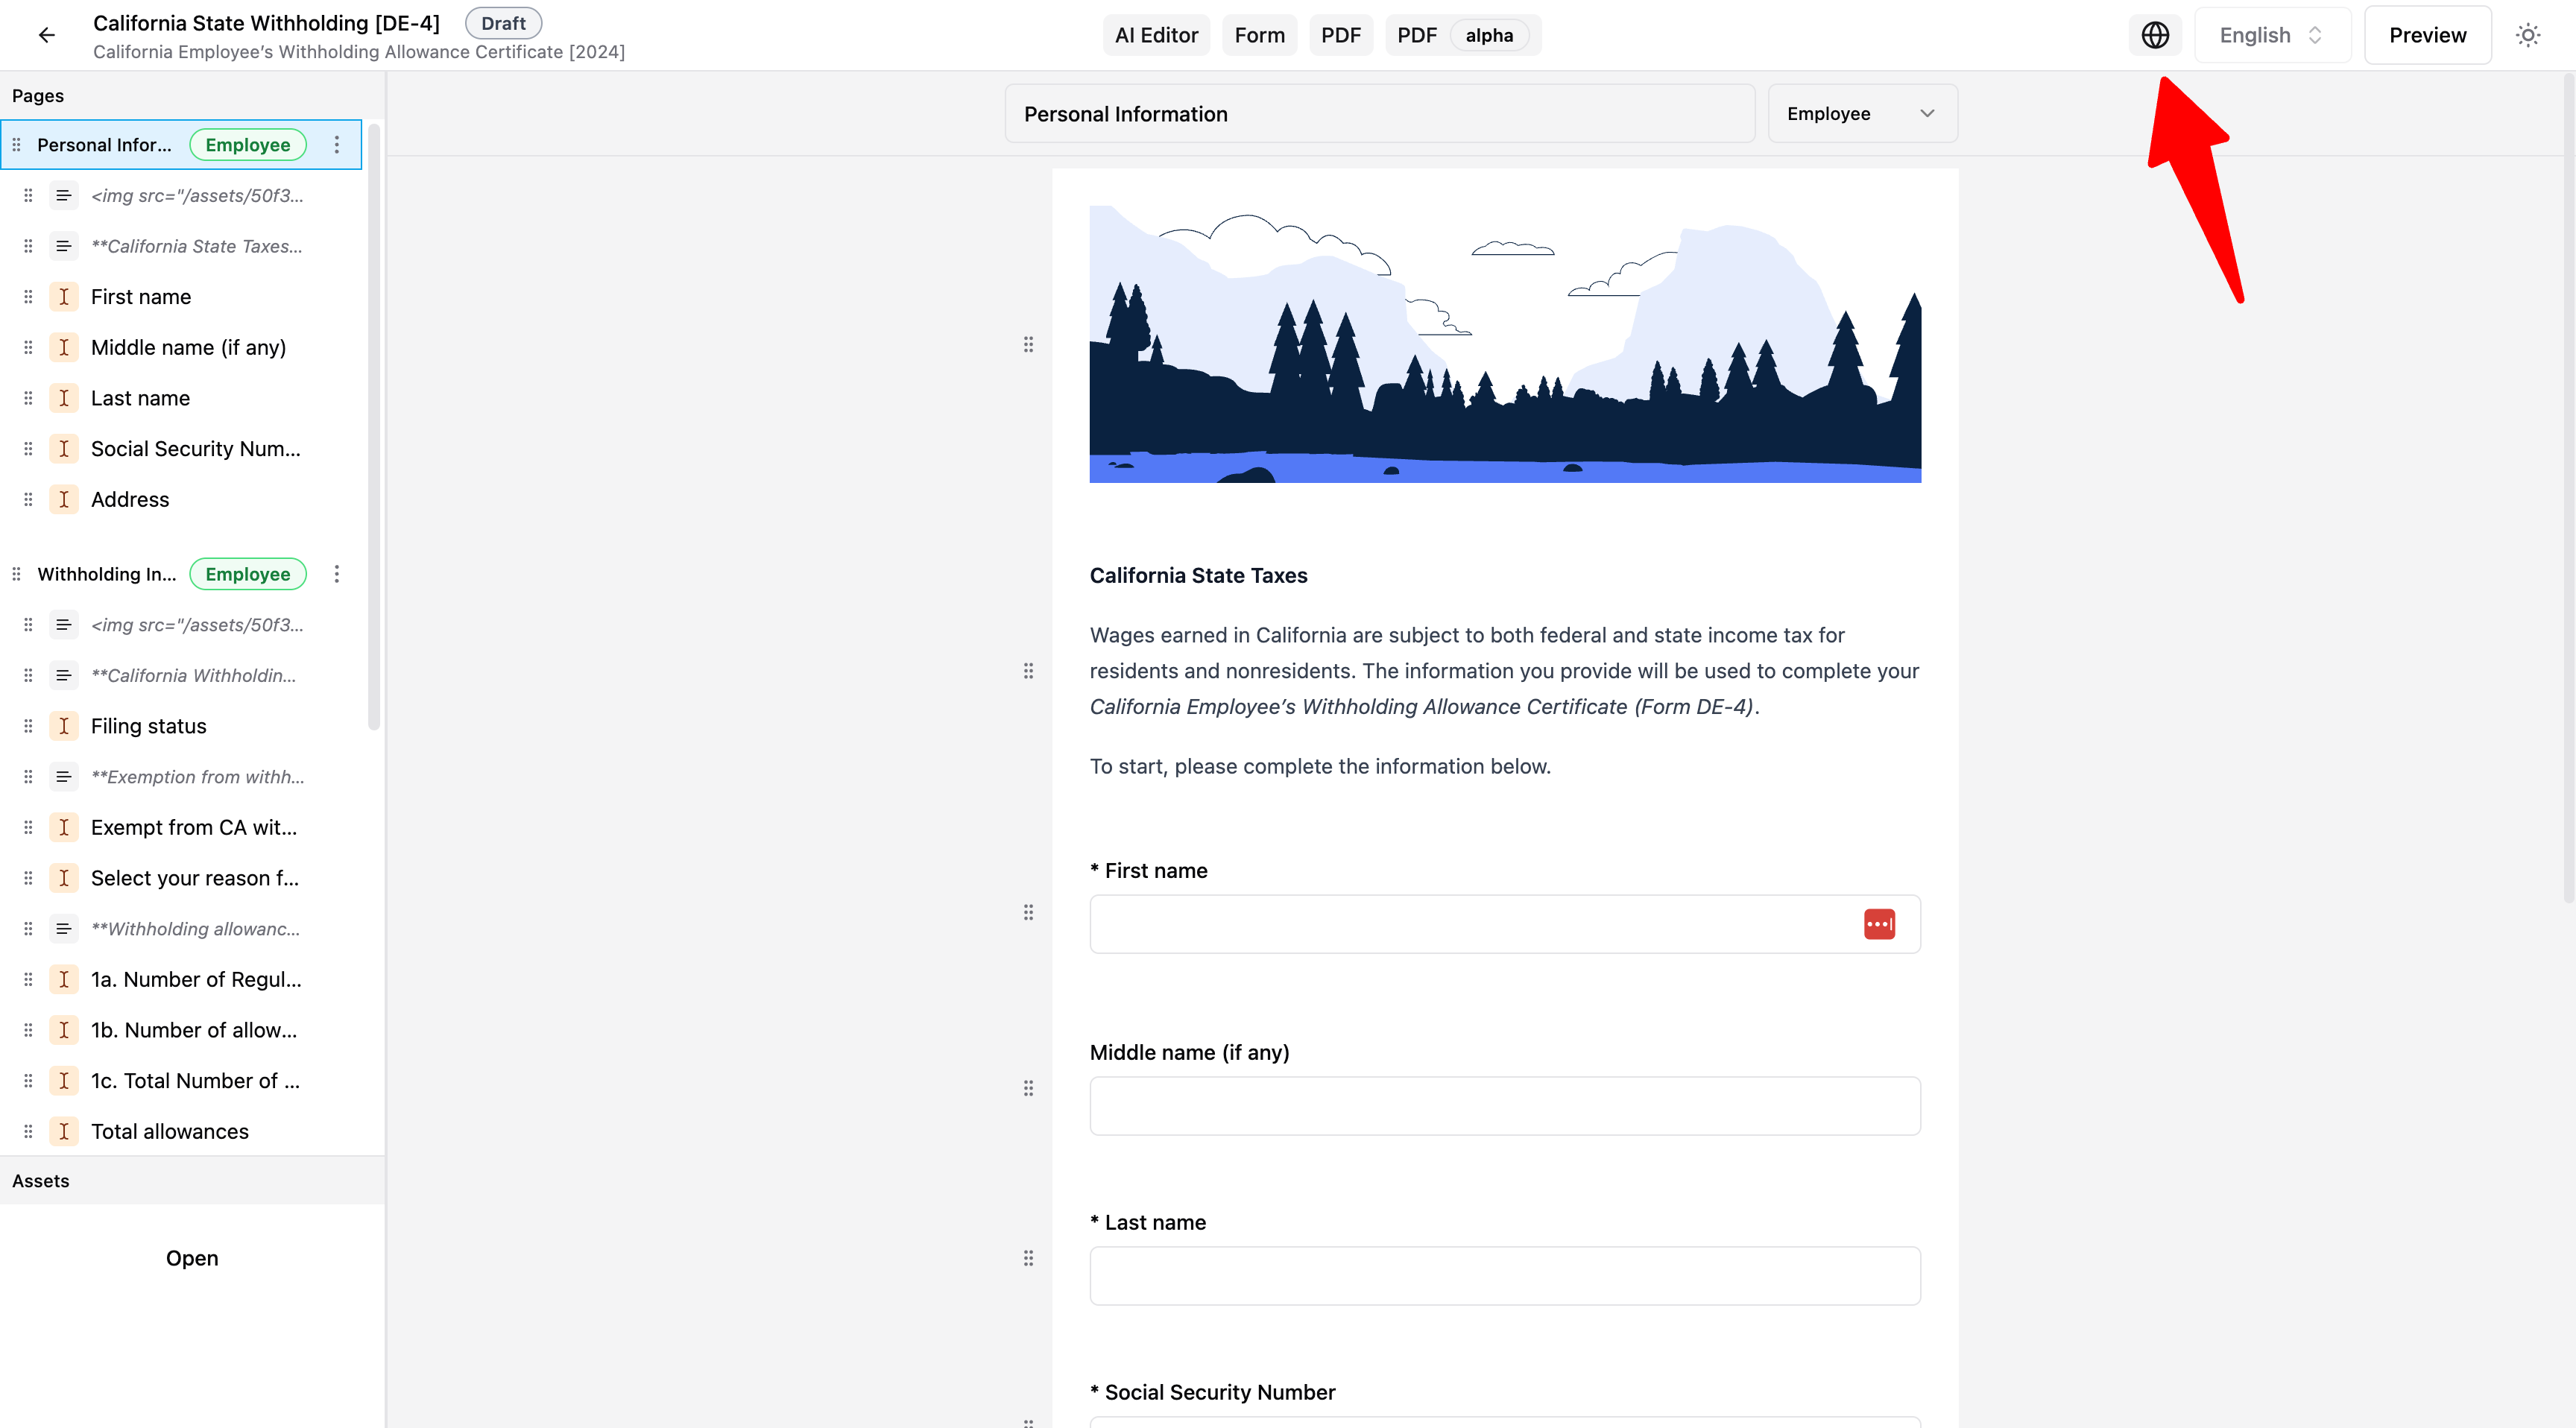This screenshot has height=1428, width=2576.
Task: Select Exempt from CA wit... item in sidebar
Action: click(x=193, y=828)
